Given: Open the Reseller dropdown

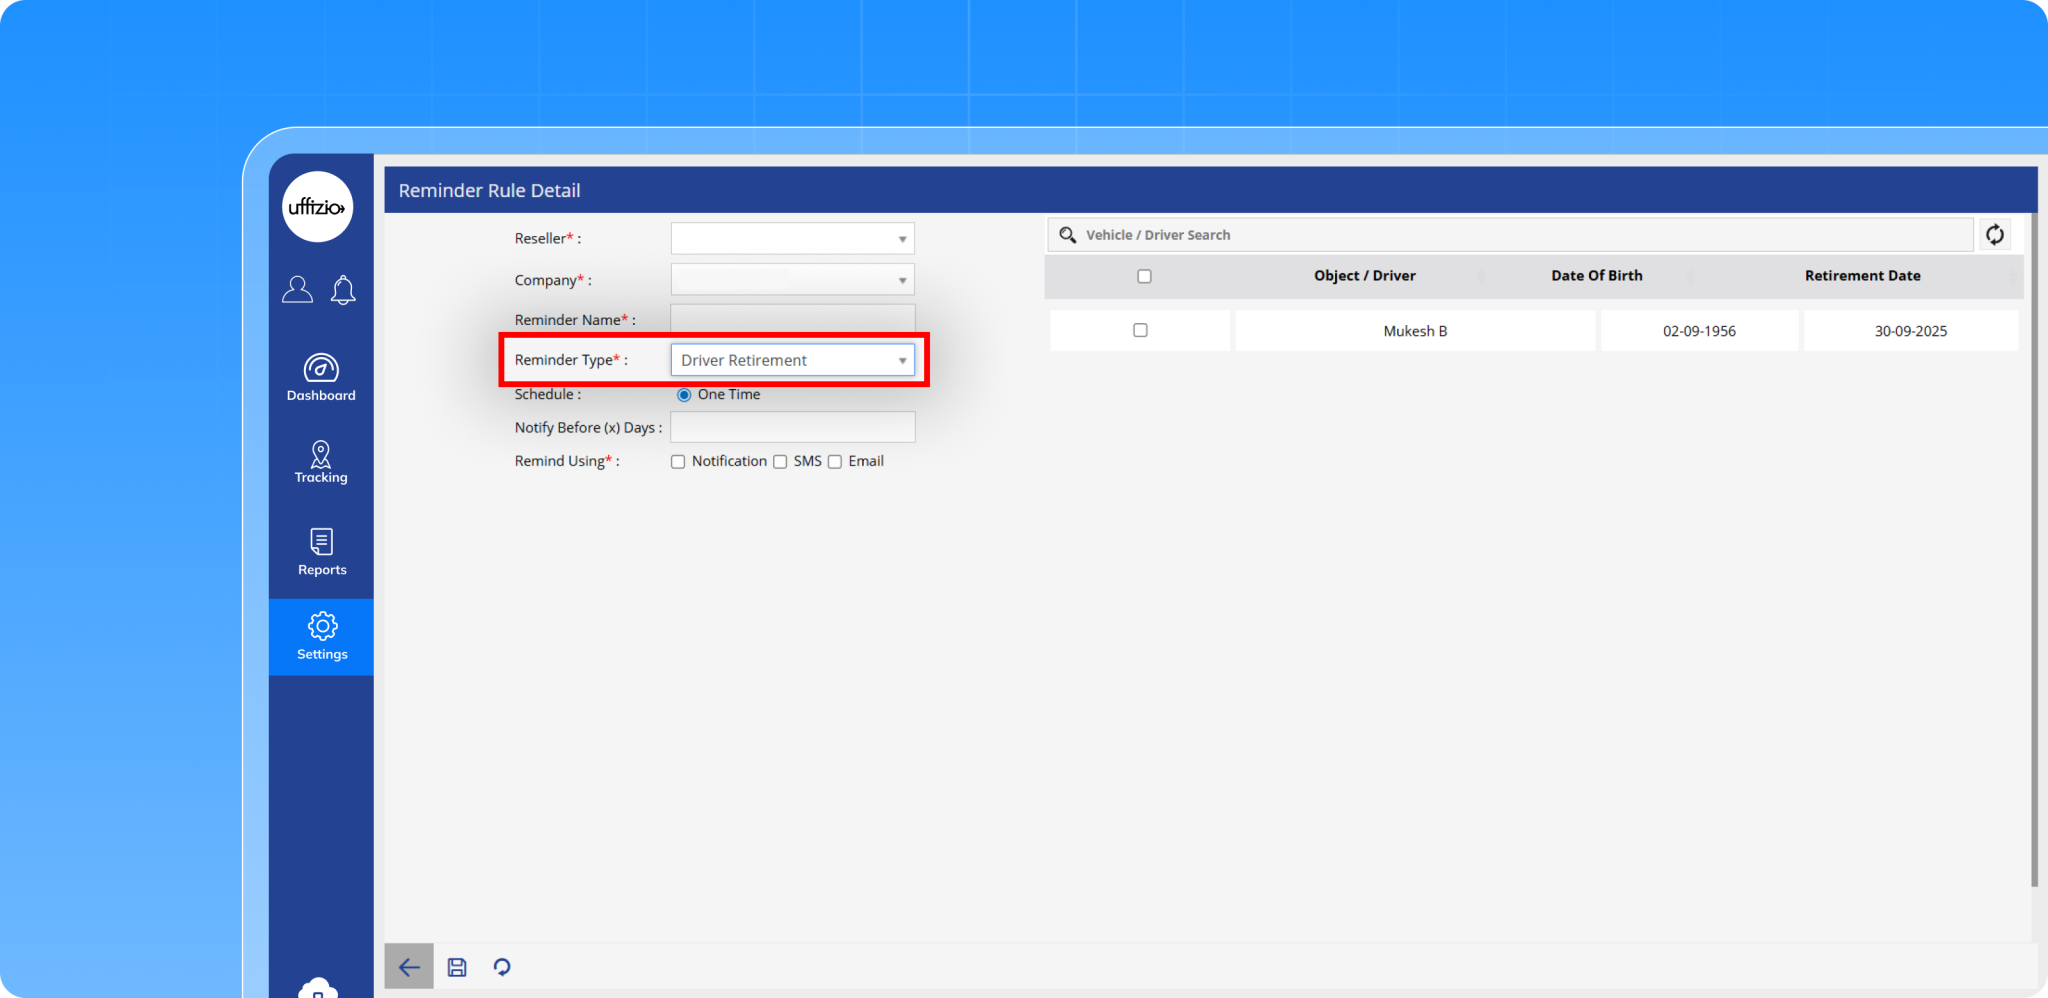Looking at the screenshot, I should pos(792,239).
